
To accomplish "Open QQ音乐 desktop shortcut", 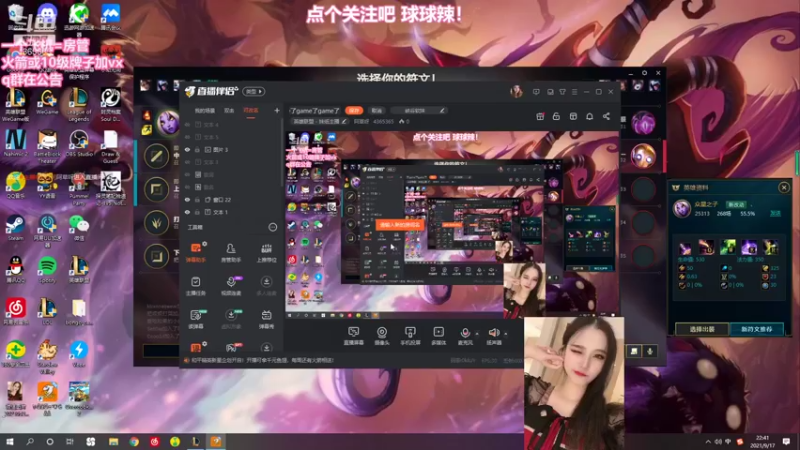I will [15, 186].
